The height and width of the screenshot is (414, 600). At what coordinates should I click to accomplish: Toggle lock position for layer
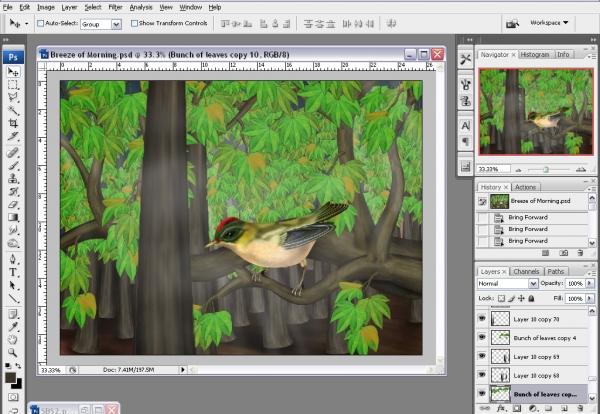point(521,298)
